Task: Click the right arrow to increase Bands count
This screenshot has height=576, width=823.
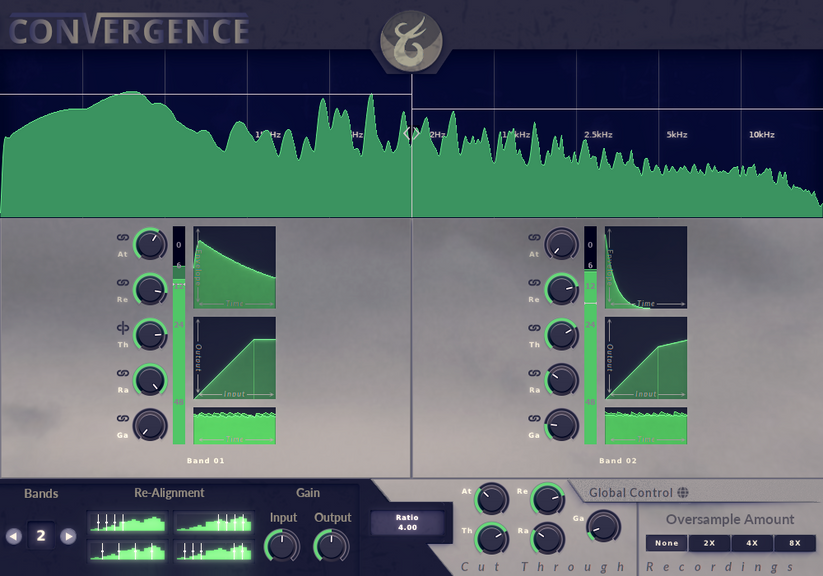Action: [x=68, y=536]
